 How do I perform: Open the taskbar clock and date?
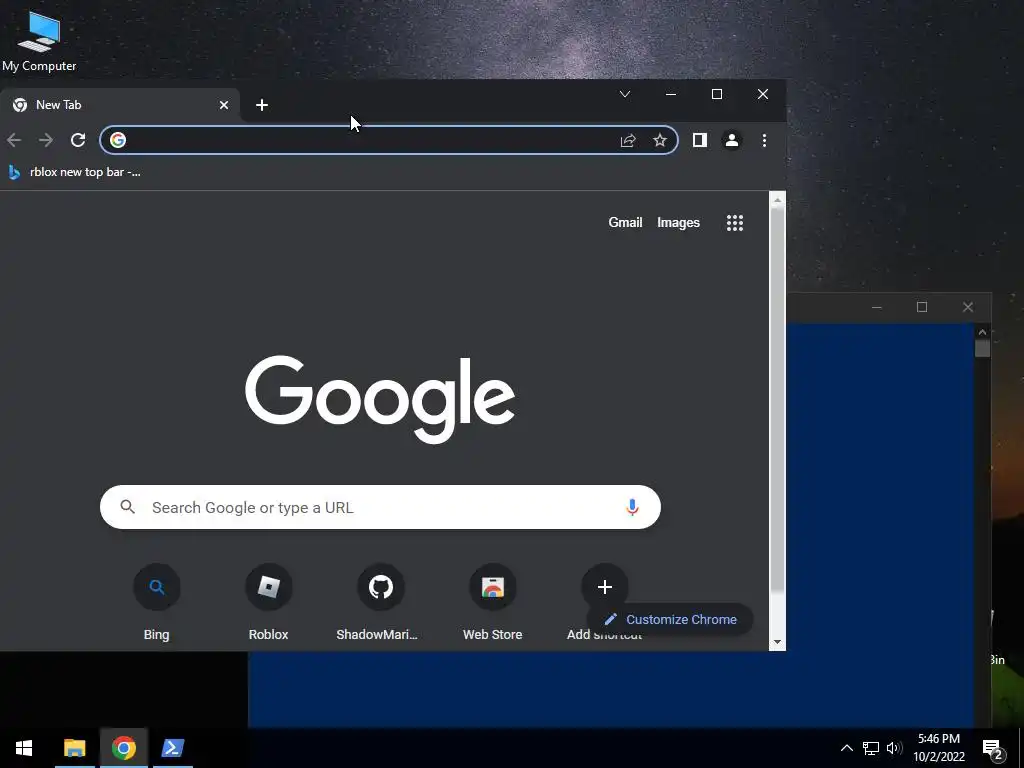click(939, 748)
